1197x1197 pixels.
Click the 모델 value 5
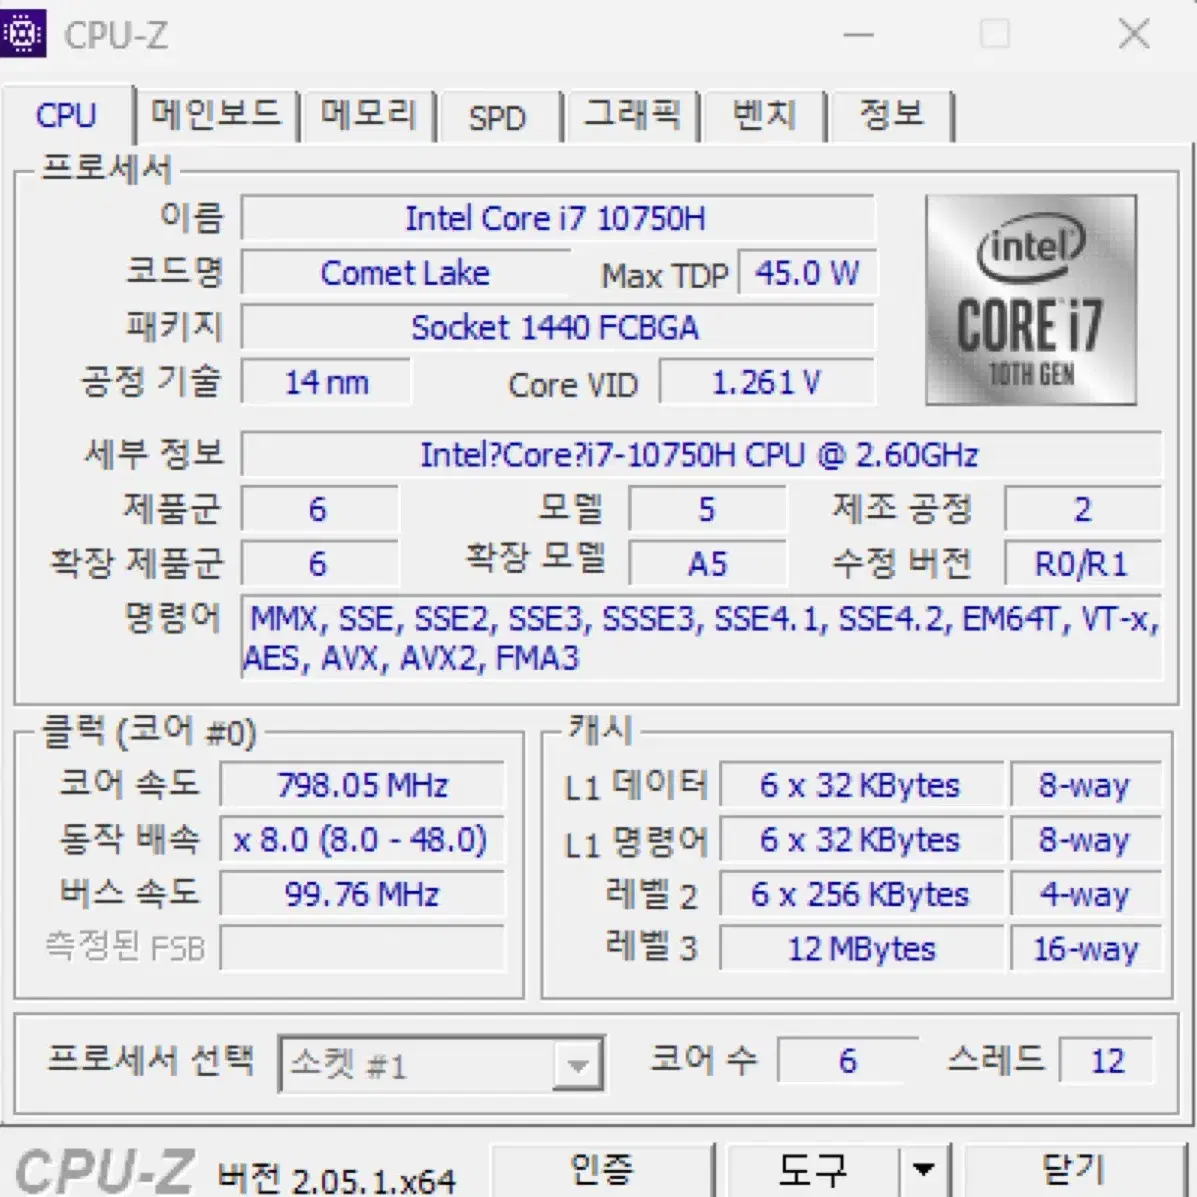pos(708,509)
